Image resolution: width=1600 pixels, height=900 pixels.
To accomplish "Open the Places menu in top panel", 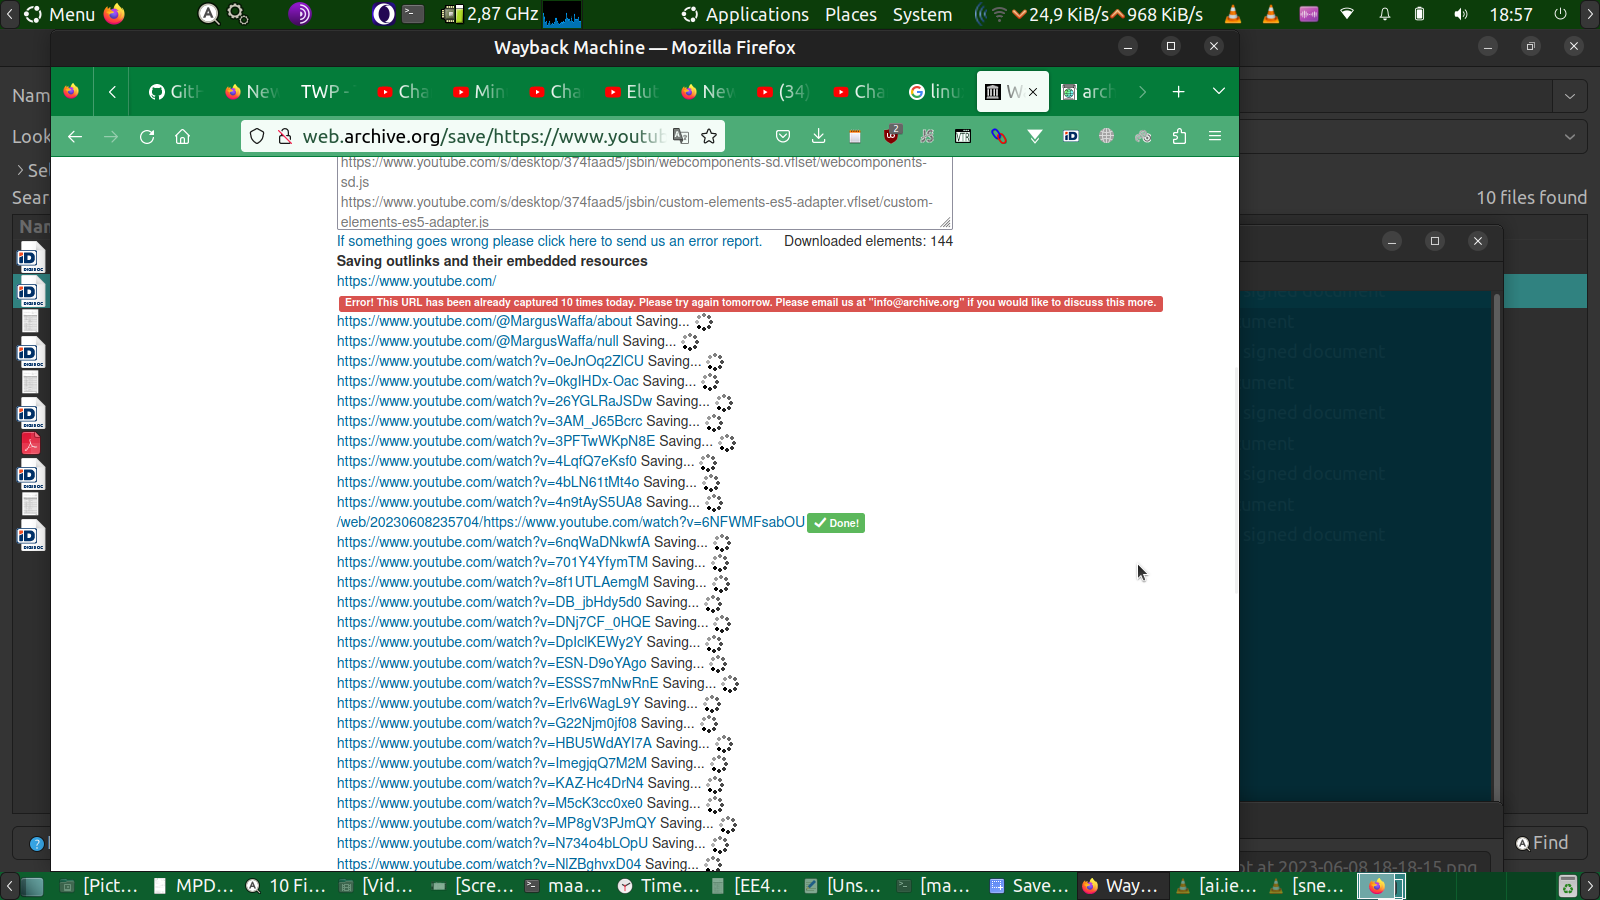I will click(851, 14).
